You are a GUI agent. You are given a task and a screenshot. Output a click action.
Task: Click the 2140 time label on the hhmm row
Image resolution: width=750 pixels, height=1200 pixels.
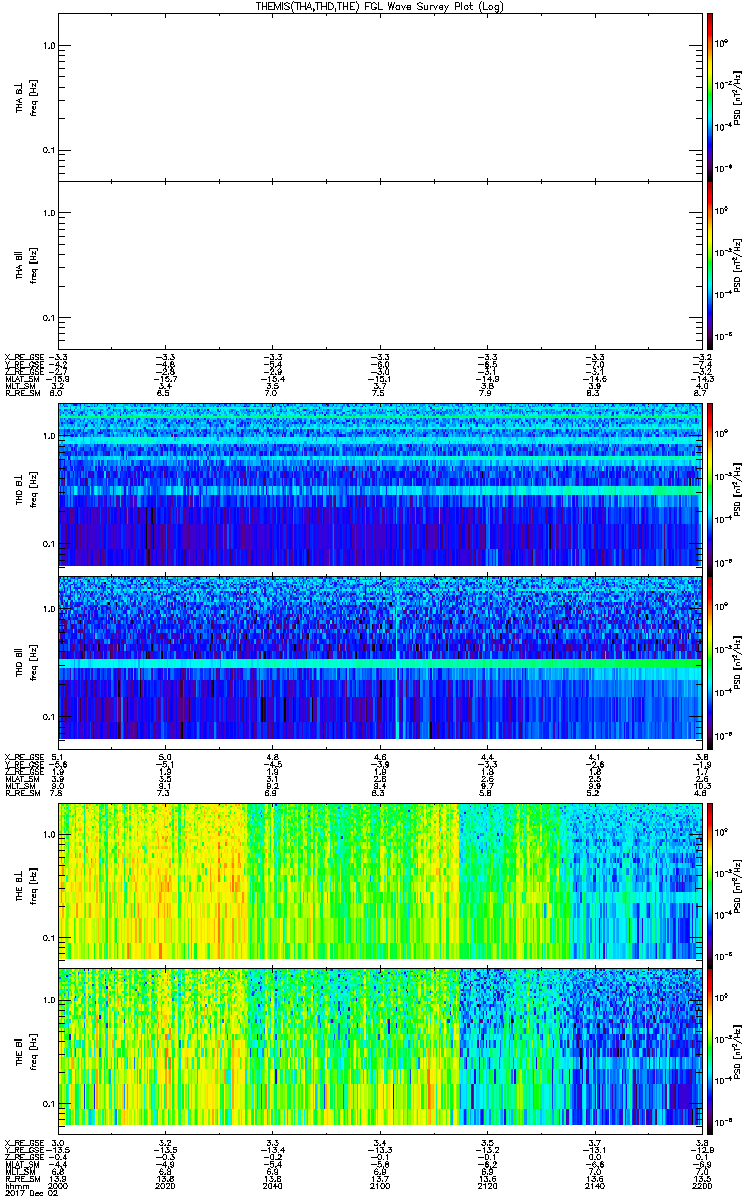tap(594, 1186)
